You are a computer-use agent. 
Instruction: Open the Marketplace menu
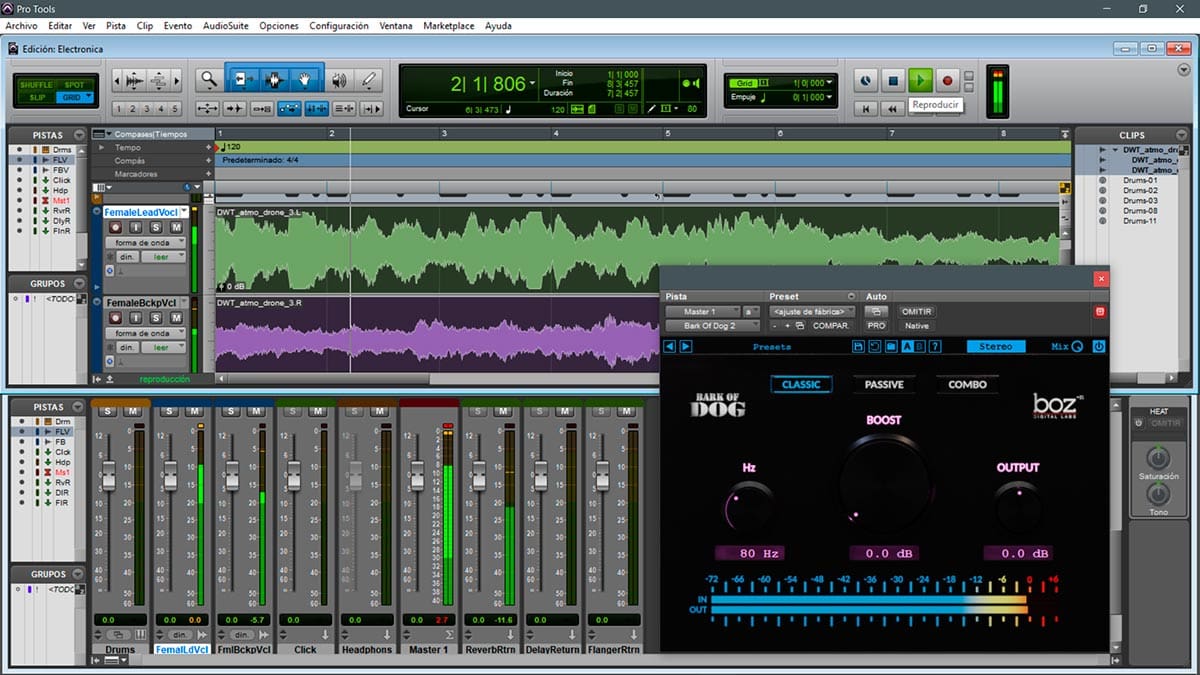[x=448, y=25]
